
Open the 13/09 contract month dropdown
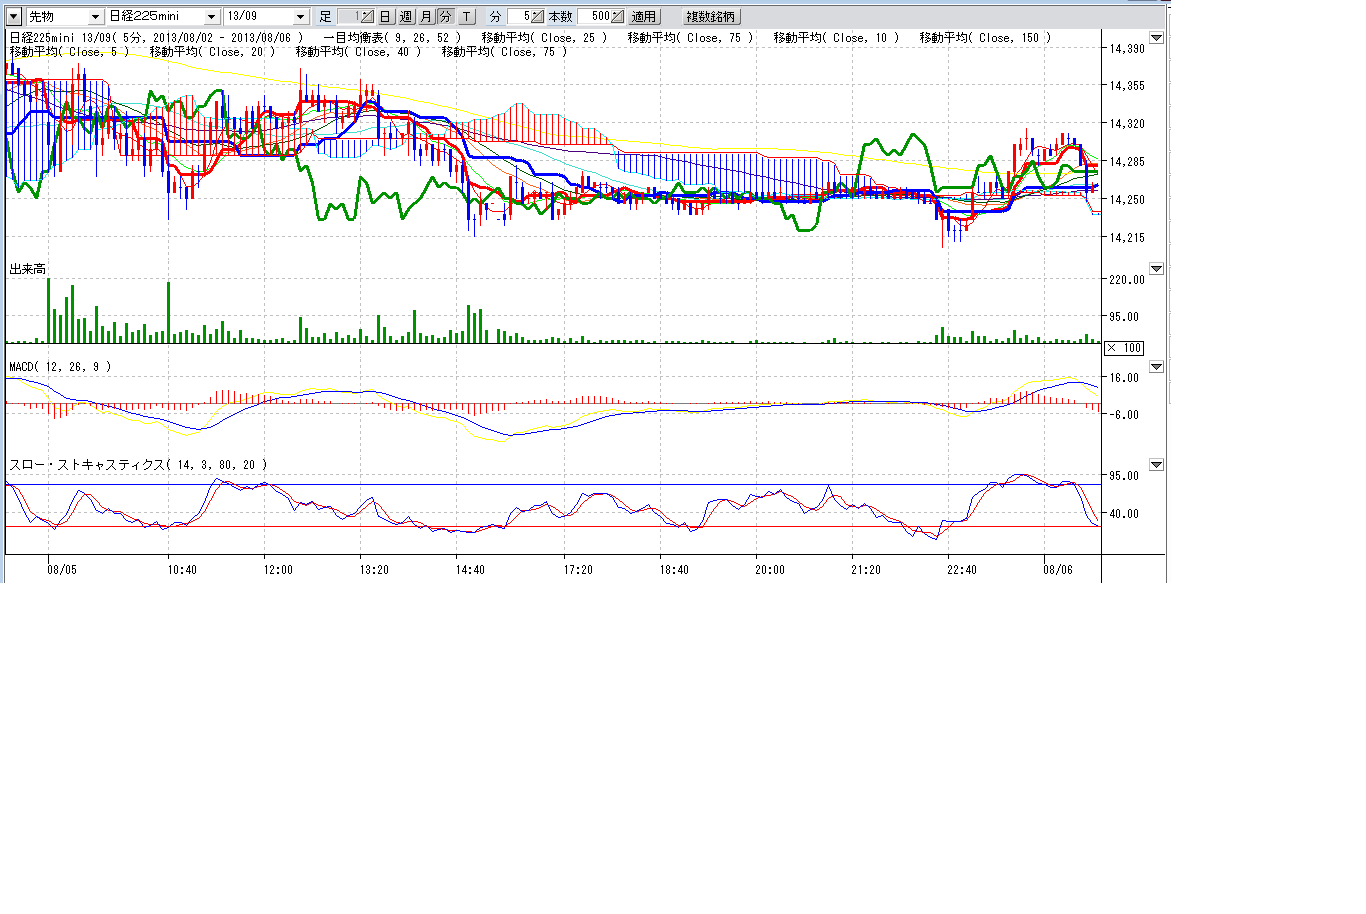click(300, 17)
